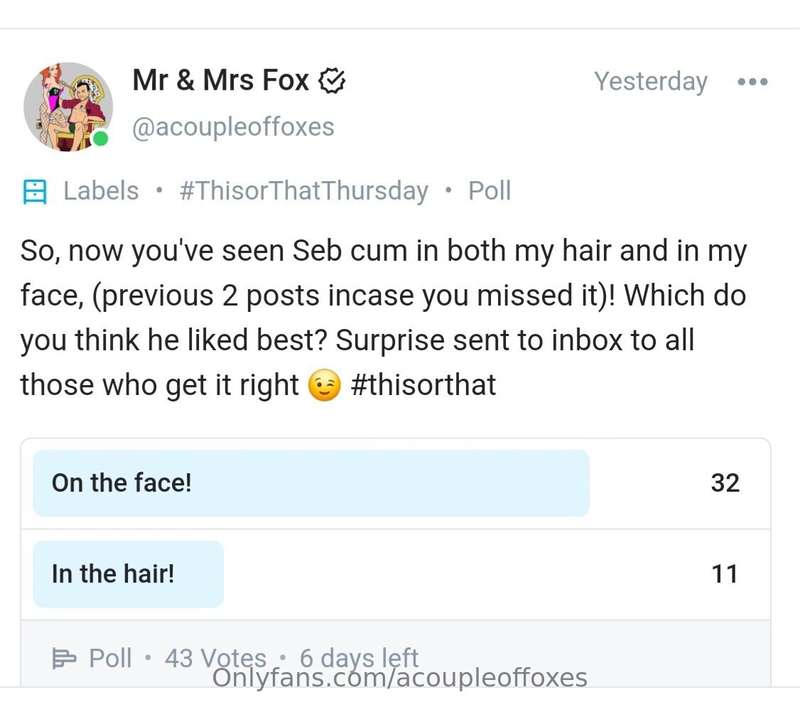Image resolution: width=800 pixels, height=702 pixels.
Task: Vote for the first poll option
Action: (311, 483)
